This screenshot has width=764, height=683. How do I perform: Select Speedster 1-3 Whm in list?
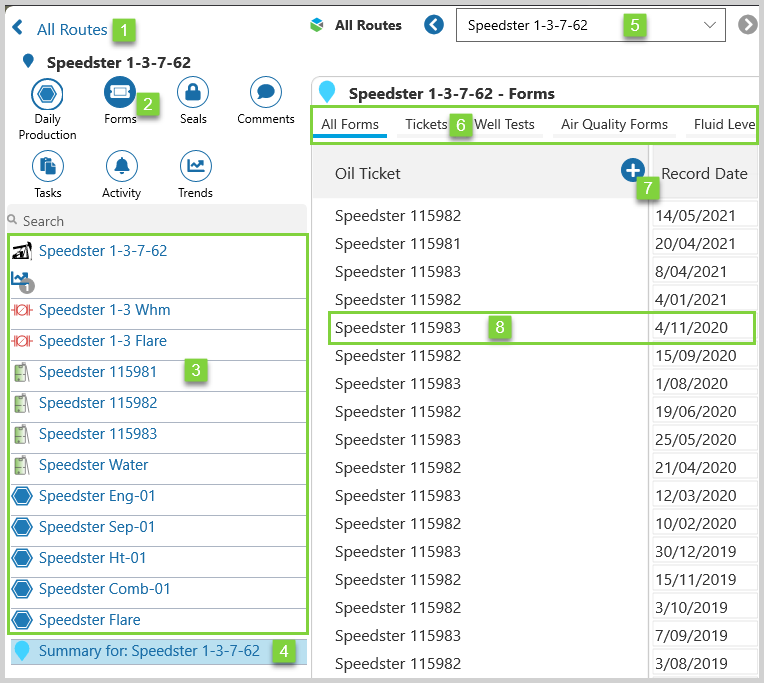104,310
